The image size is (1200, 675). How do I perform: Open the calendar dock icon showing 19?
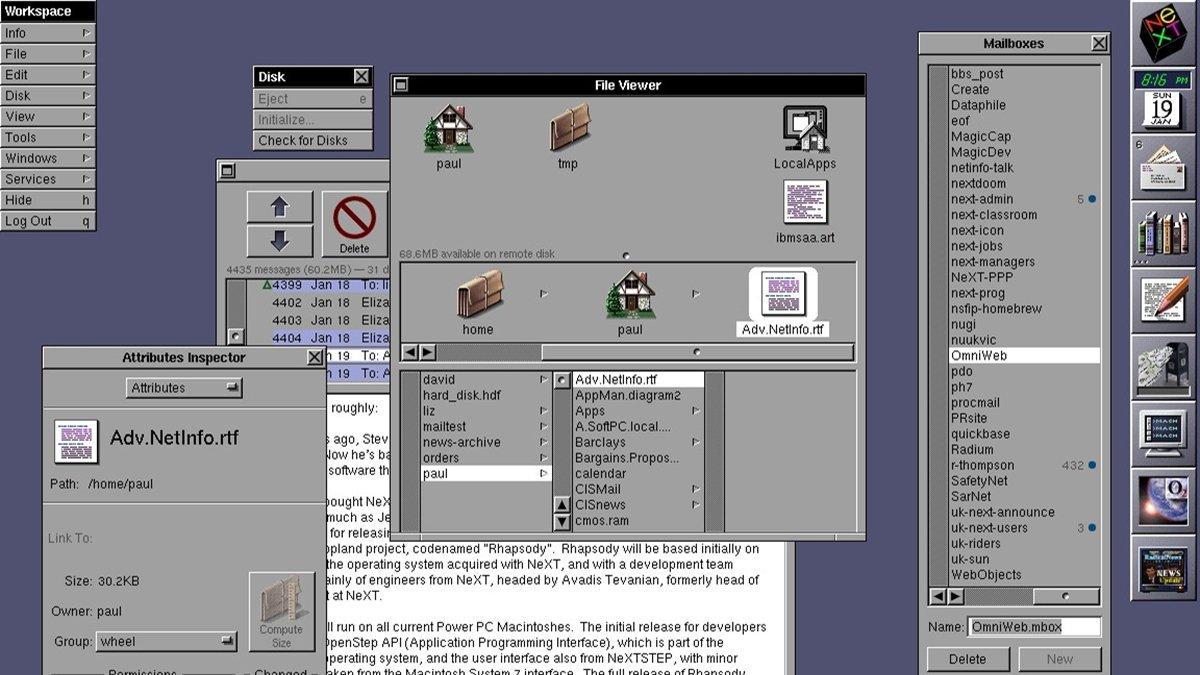coord(1162,110)
